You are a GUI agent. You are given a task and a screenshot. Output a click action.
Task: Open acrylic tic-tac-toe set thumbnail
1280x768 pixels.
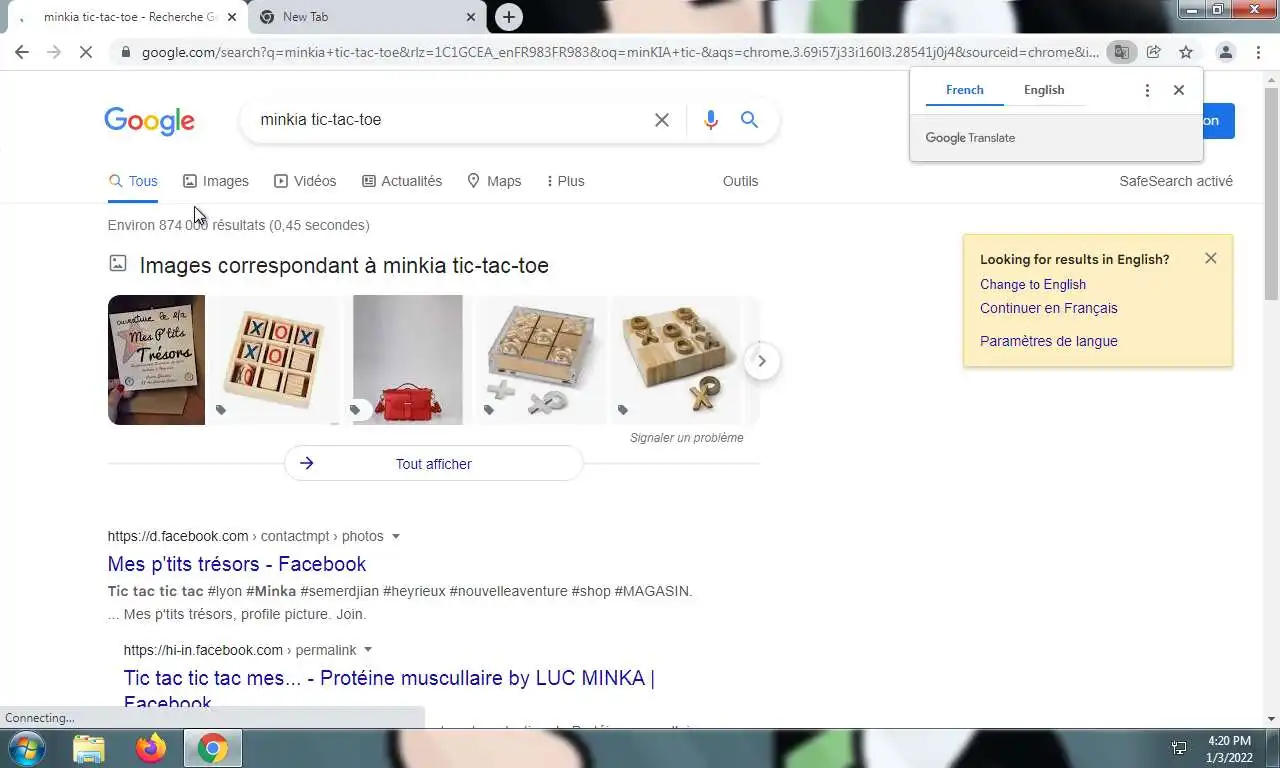(541, 360)
